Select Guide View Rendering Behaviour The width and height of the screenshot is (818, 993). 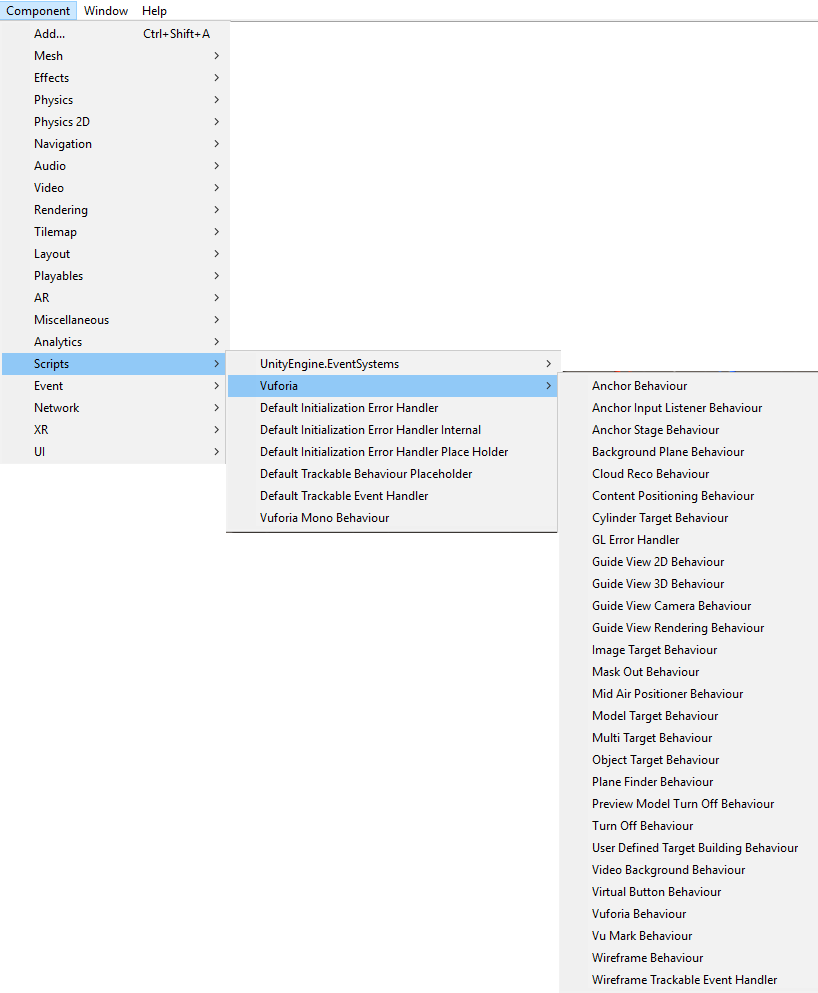(x=689, y=628)
